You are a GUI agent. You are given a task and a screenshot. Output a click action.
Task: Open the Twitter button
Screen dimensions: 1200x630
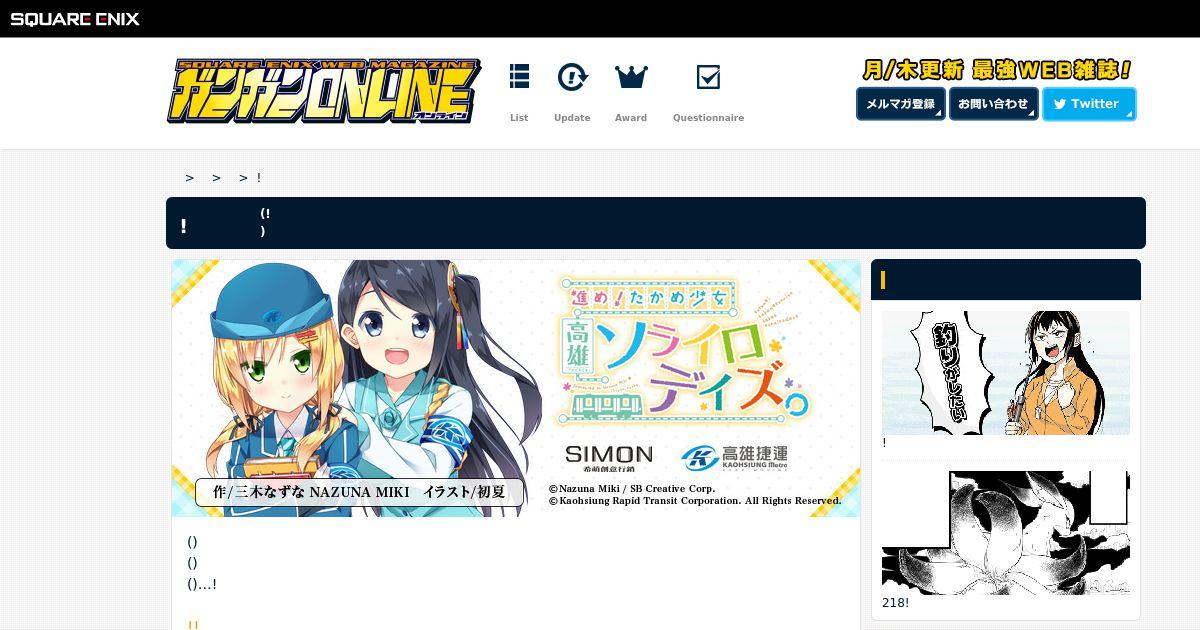[x=1089, y=104]
